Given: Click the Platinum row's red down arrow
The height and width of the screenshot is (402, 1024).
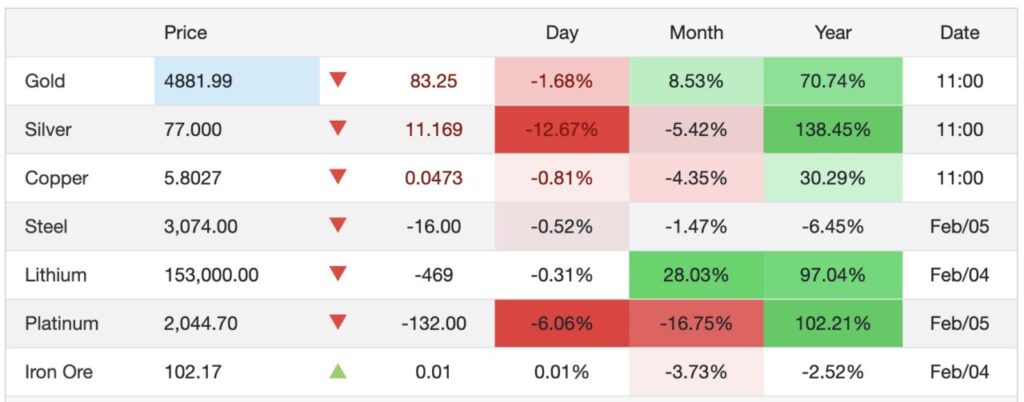Looking at the screenshot, I should click(x=338, y=323).
